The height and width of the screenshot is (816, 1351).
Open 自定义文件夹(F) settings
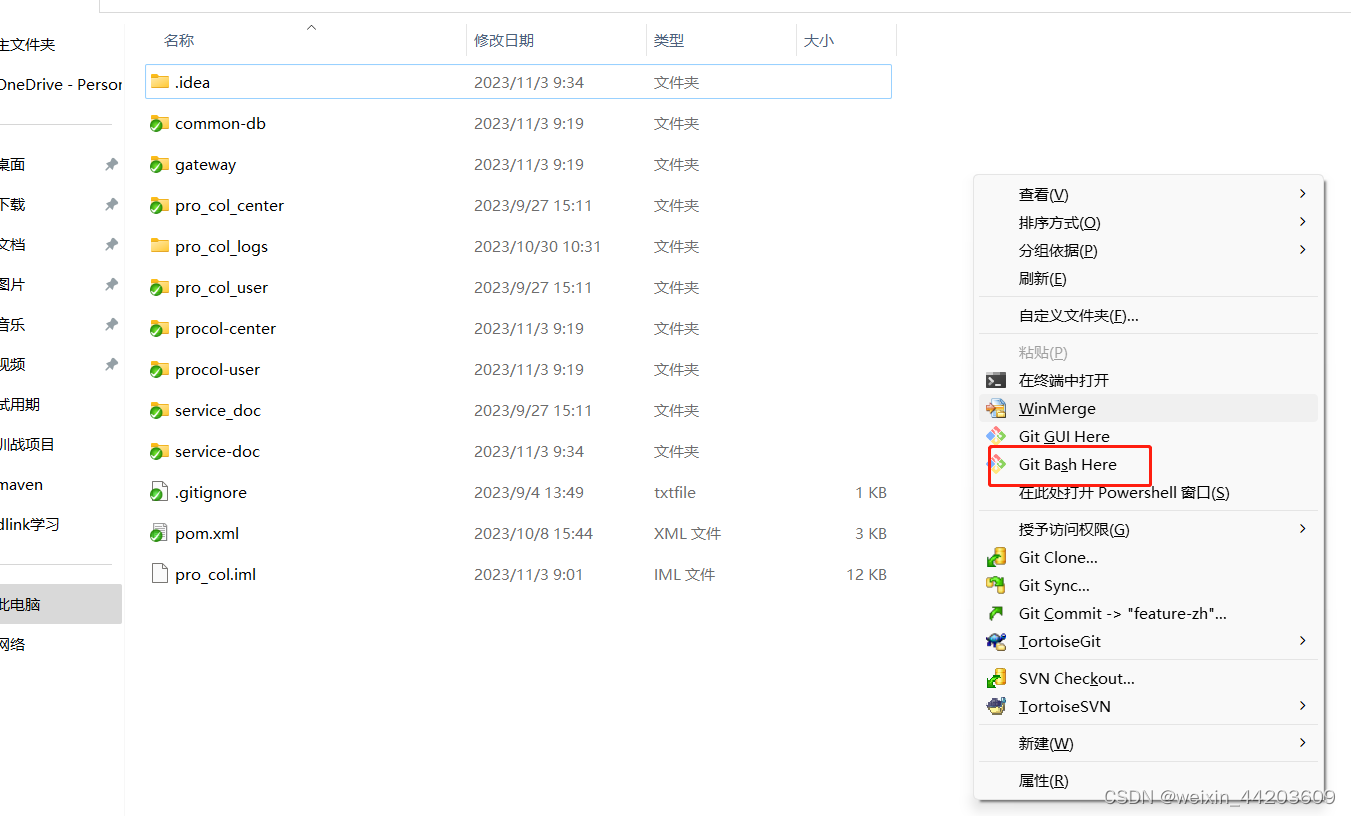pos(1072,315)
